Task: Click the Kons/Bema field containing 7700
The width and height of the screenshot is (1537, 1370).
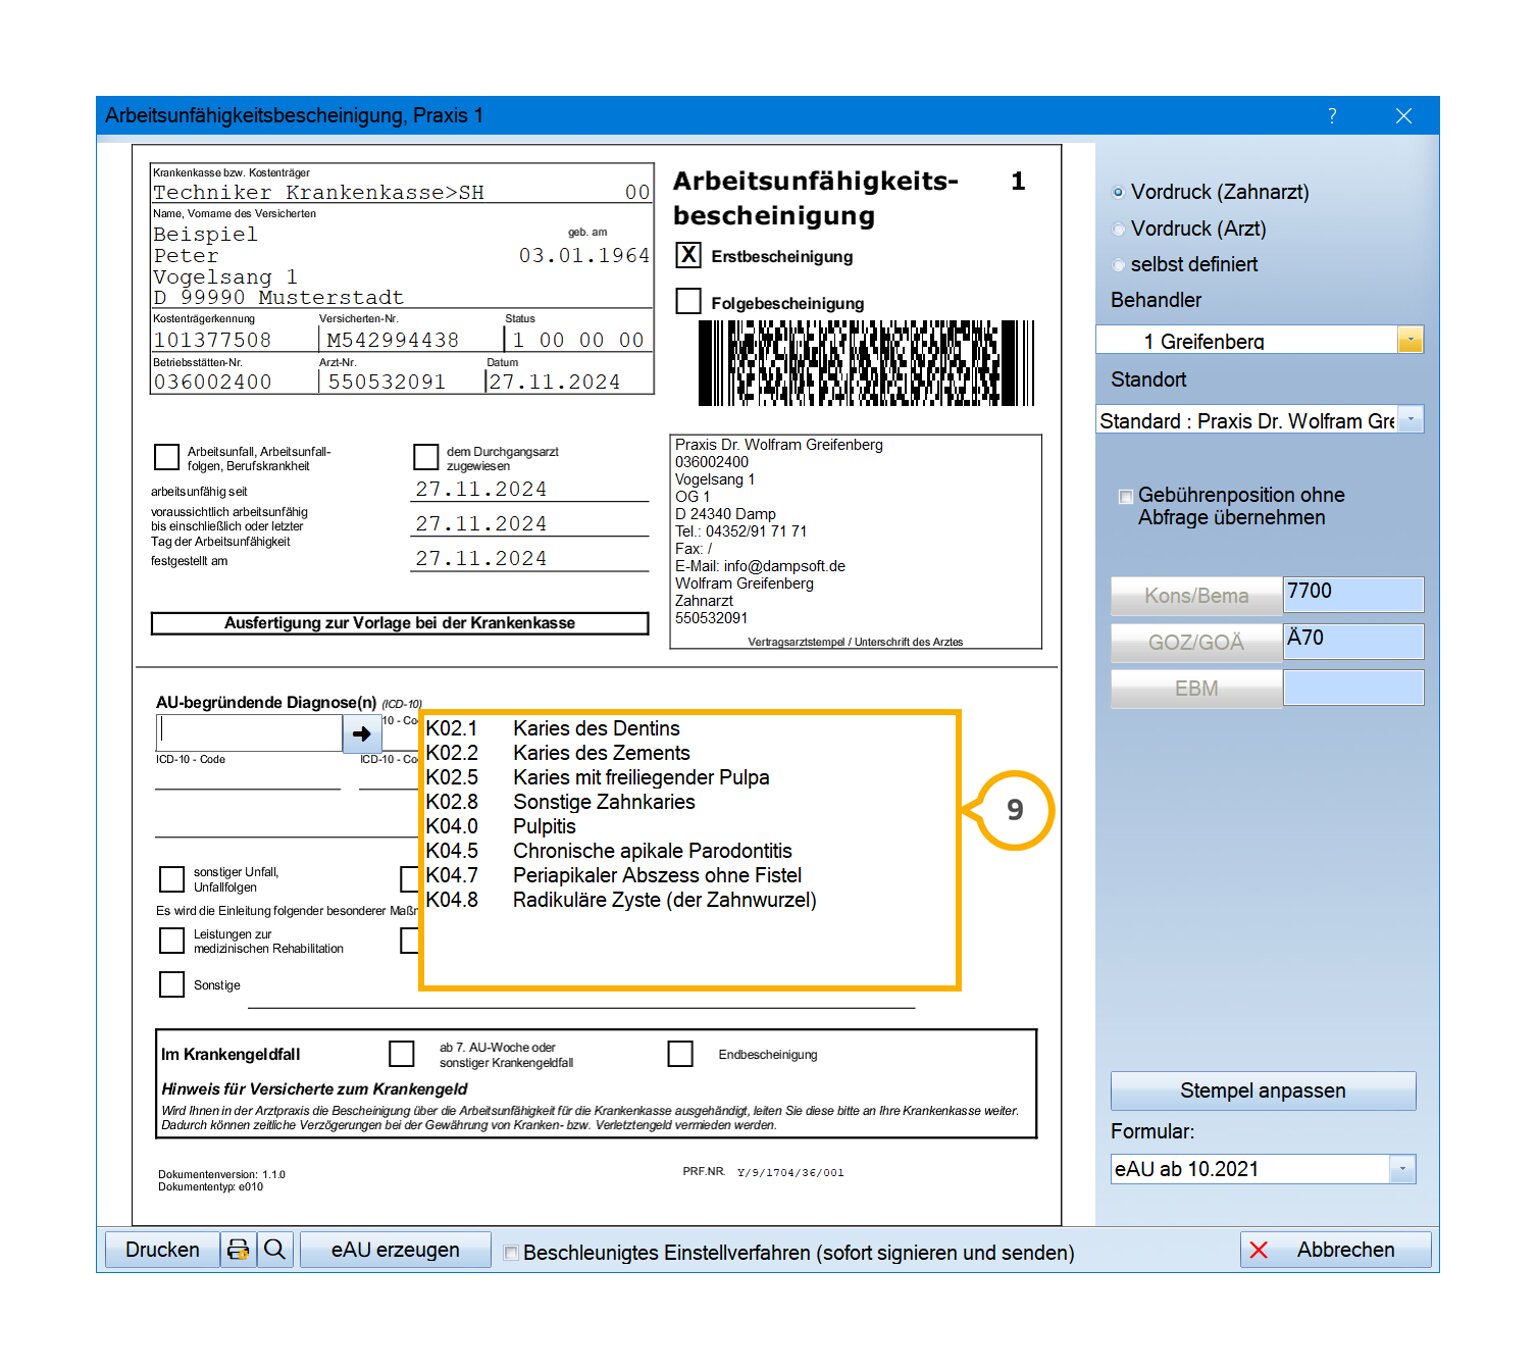Action: pos(1353,594)
